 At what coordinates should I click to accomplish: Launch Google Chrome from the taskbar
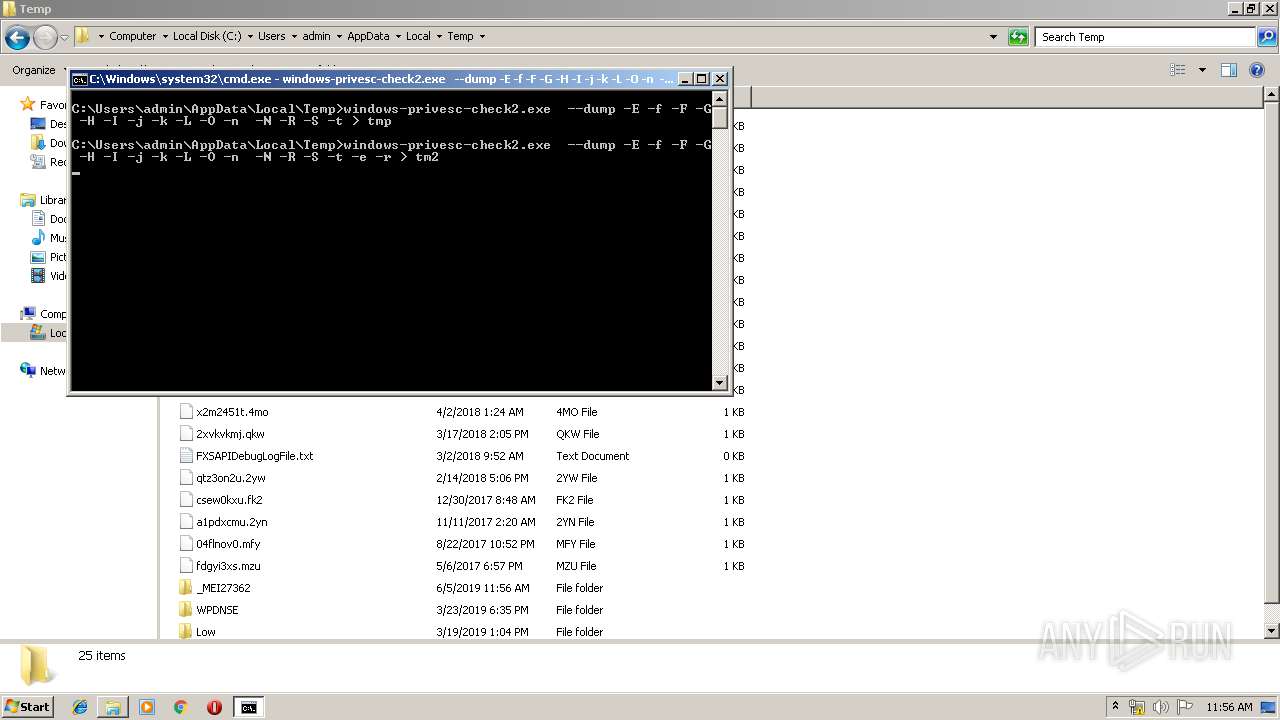pos(181,707)
